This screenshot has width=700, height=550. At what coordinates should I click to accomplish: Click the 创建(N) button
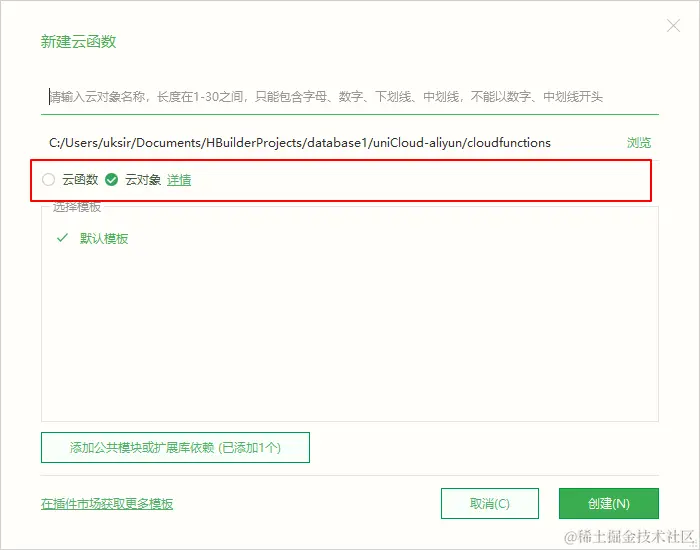[608, 504]
